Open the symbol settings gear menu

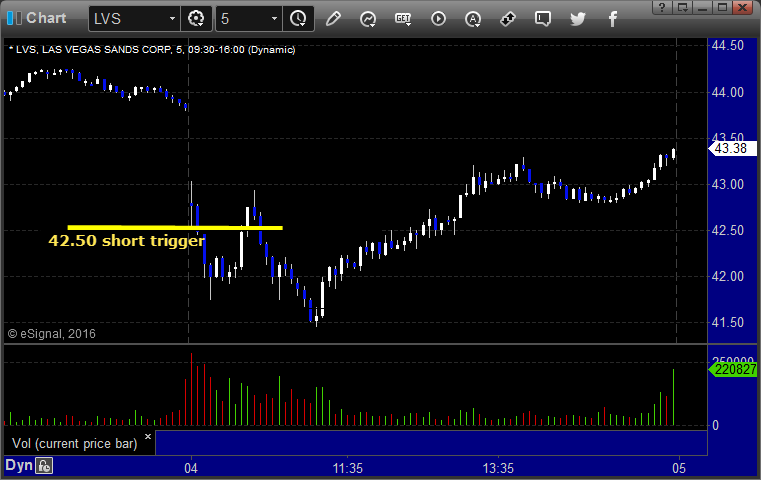tap(196, 19)
